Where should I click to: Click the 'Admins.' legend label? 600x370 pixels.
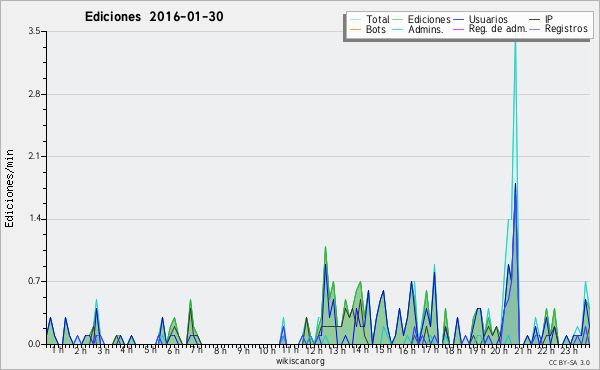pos(426,29)
